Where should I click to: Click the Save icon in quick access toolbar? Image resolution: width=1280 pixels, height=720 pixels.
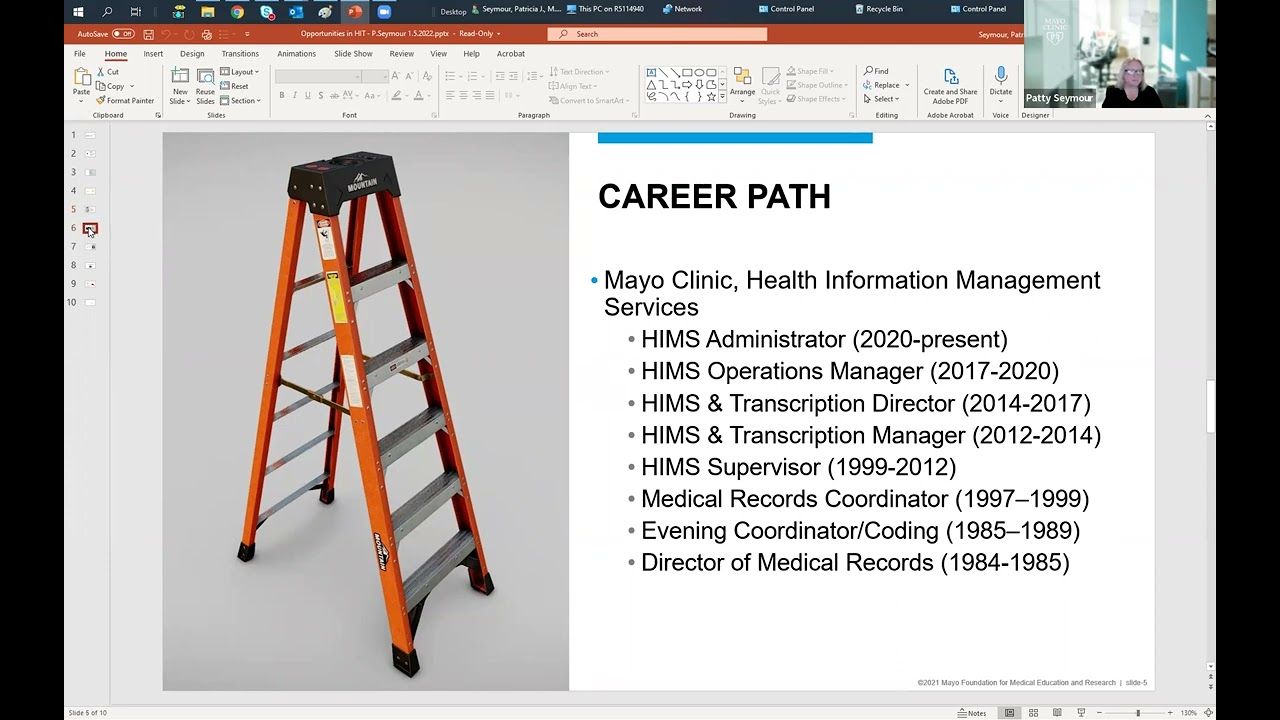pos(149,34)
